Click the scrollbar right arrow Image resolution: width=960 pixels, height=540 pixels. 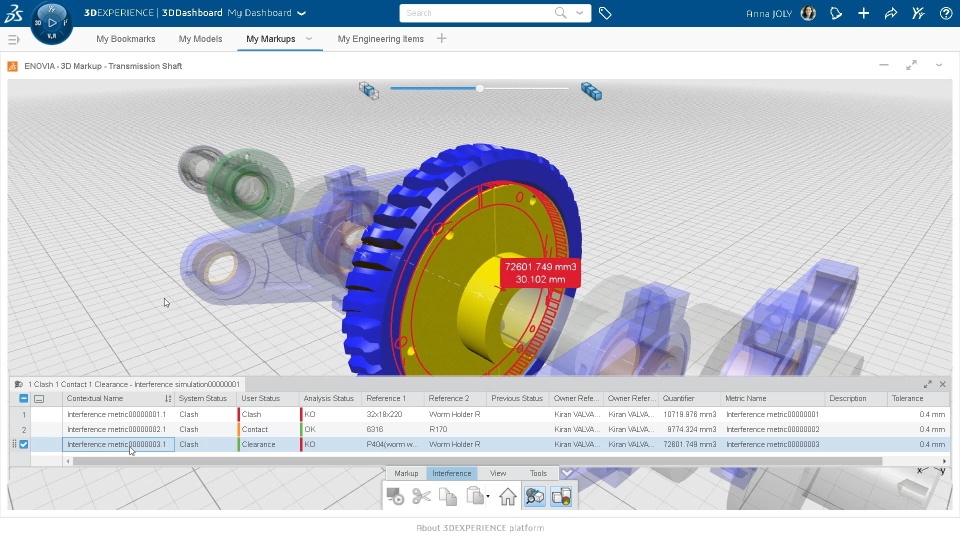pos(944,461)
